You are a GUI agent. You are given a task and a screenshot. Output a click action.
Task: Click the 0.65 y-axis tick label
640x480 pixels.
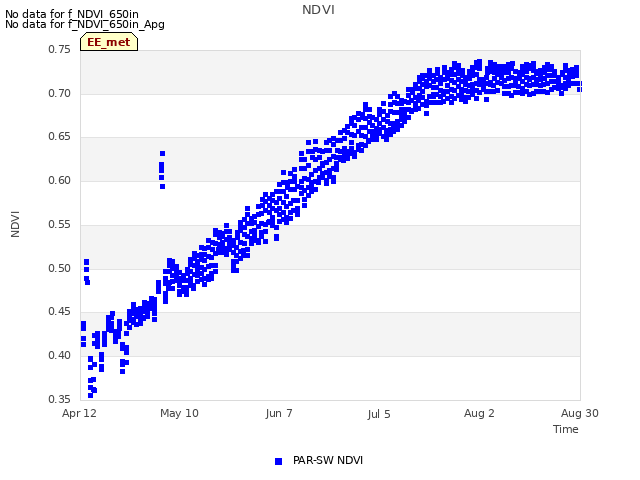click(59, 137)
